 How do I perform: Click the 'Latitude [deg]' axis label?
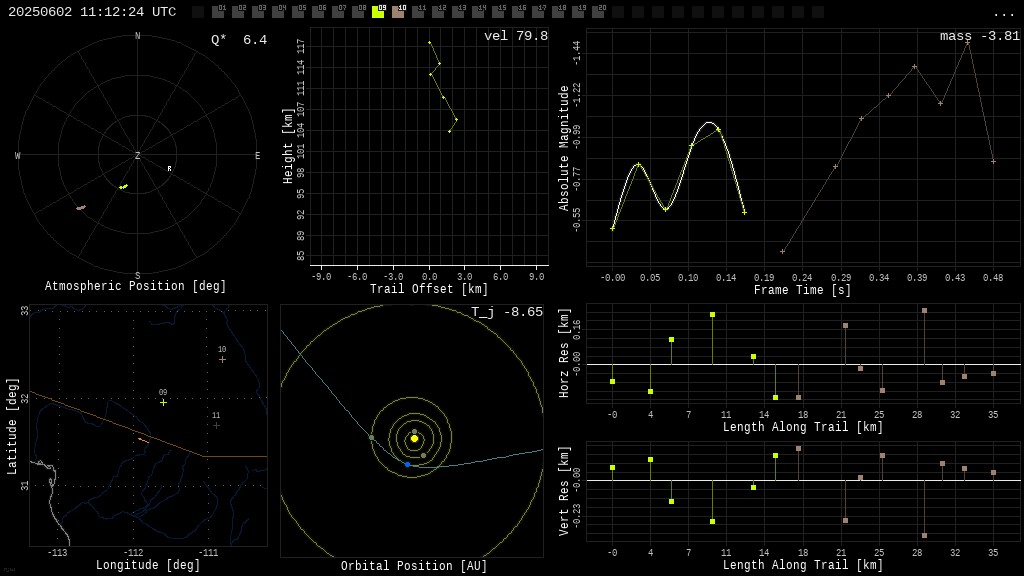[x=12, y=426]
